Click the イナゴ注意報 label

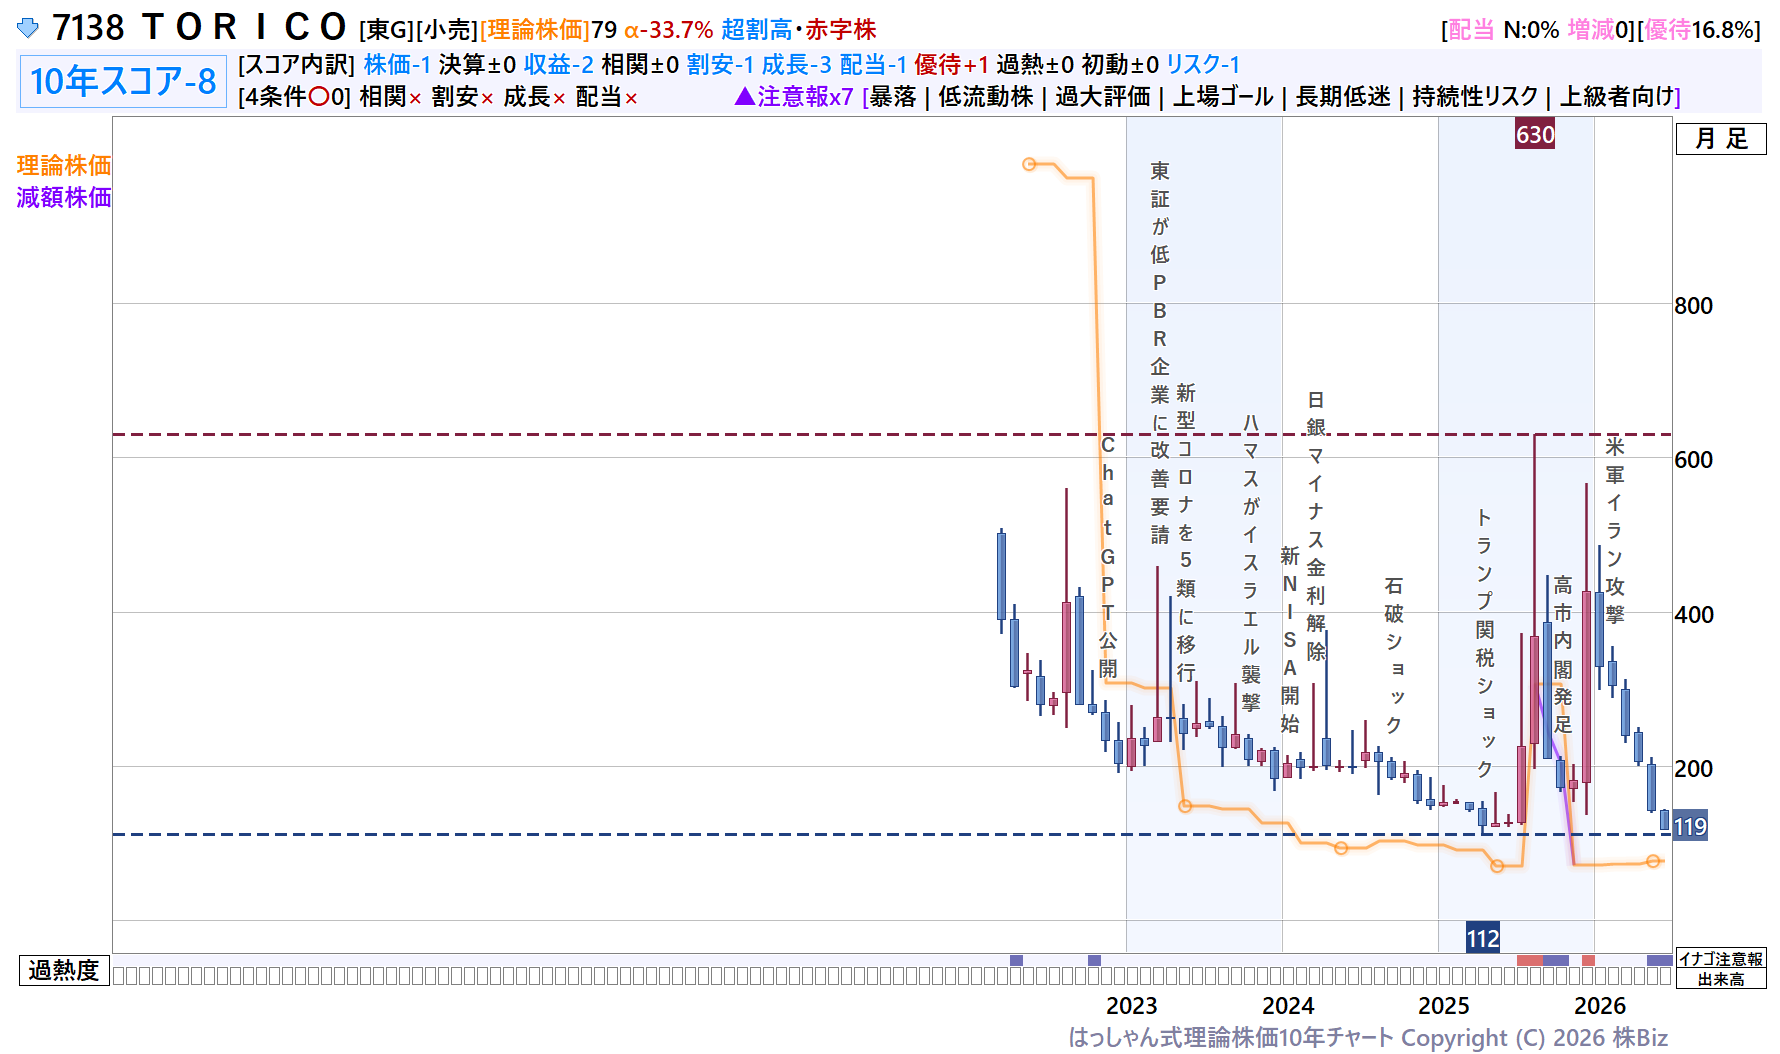point(1721,958)
